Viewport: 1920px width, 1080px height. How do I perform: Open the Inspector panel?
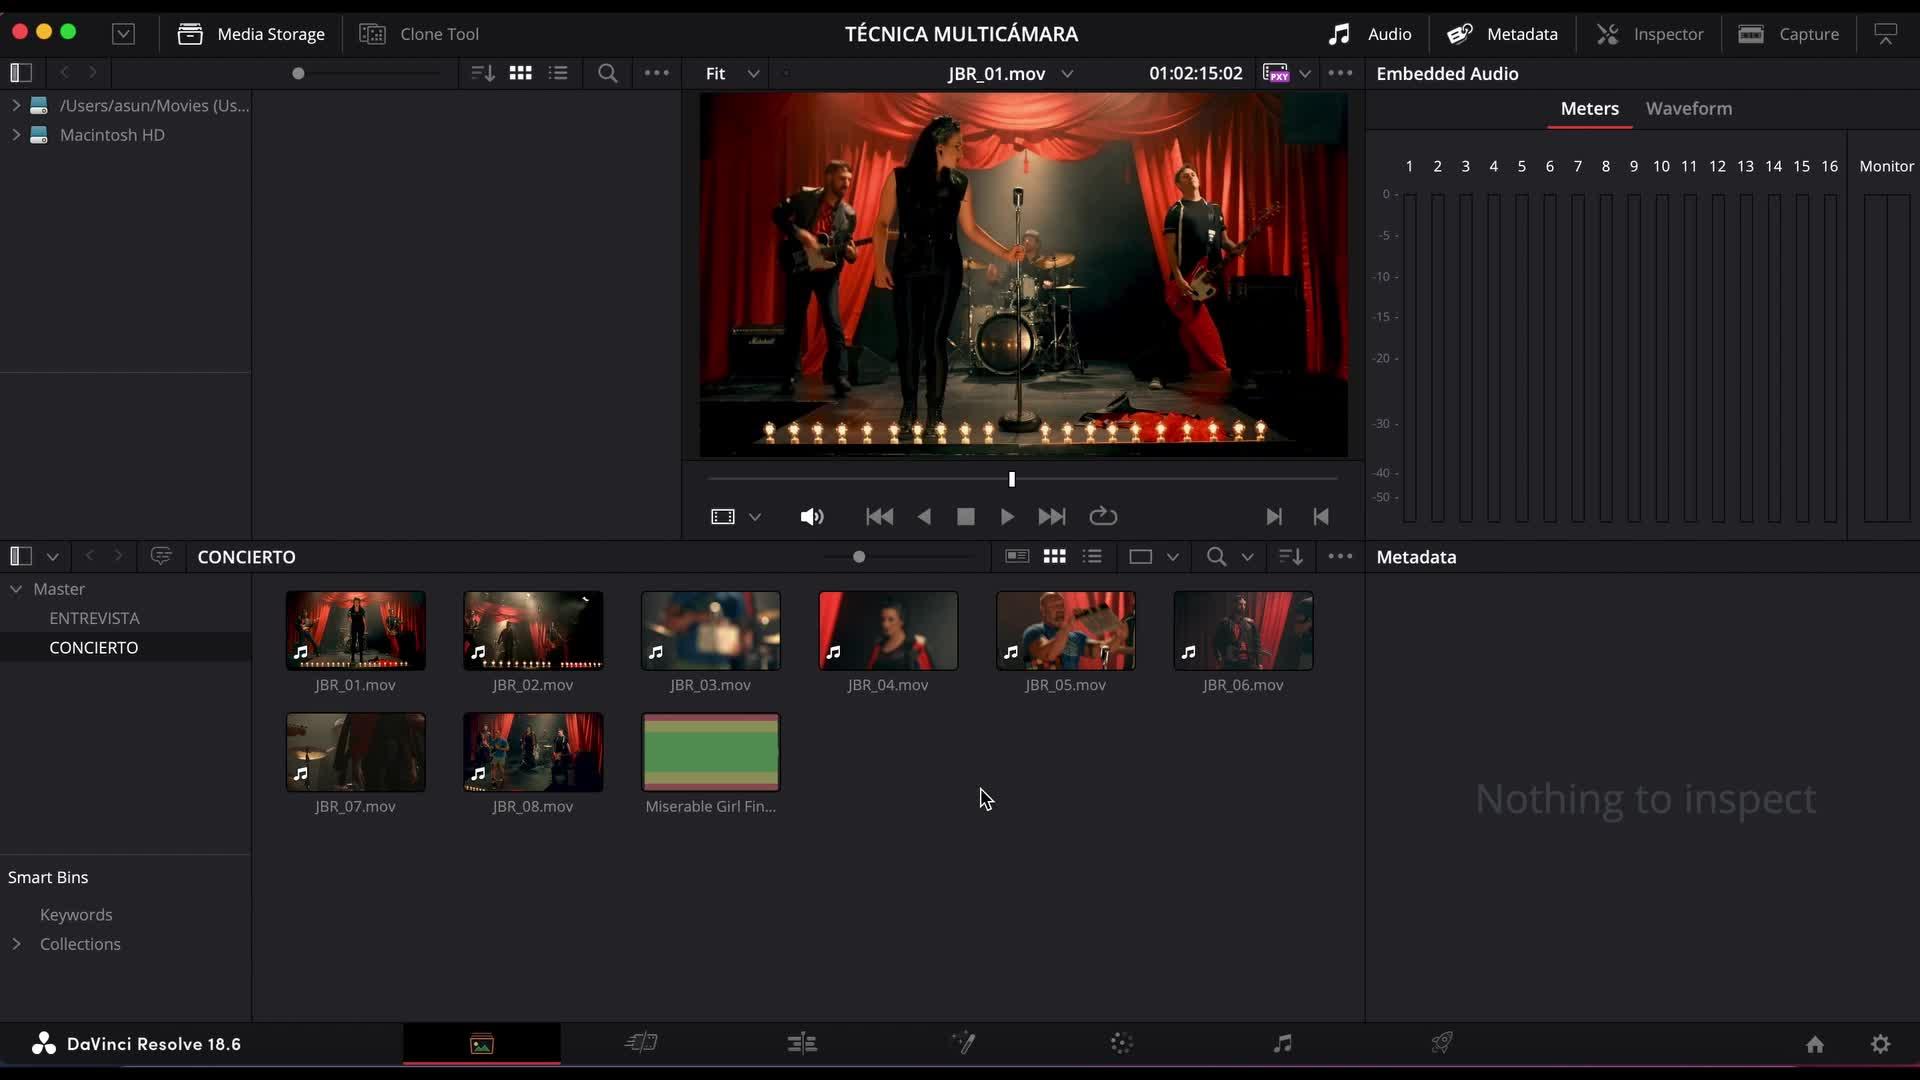tap(1650, 34)
